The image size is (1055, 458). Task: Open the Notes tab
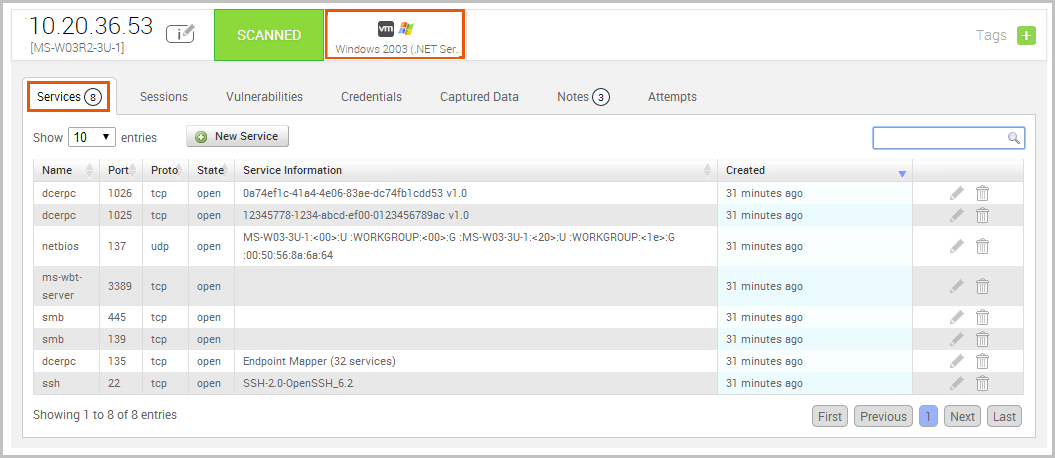(x=582, y=97)
